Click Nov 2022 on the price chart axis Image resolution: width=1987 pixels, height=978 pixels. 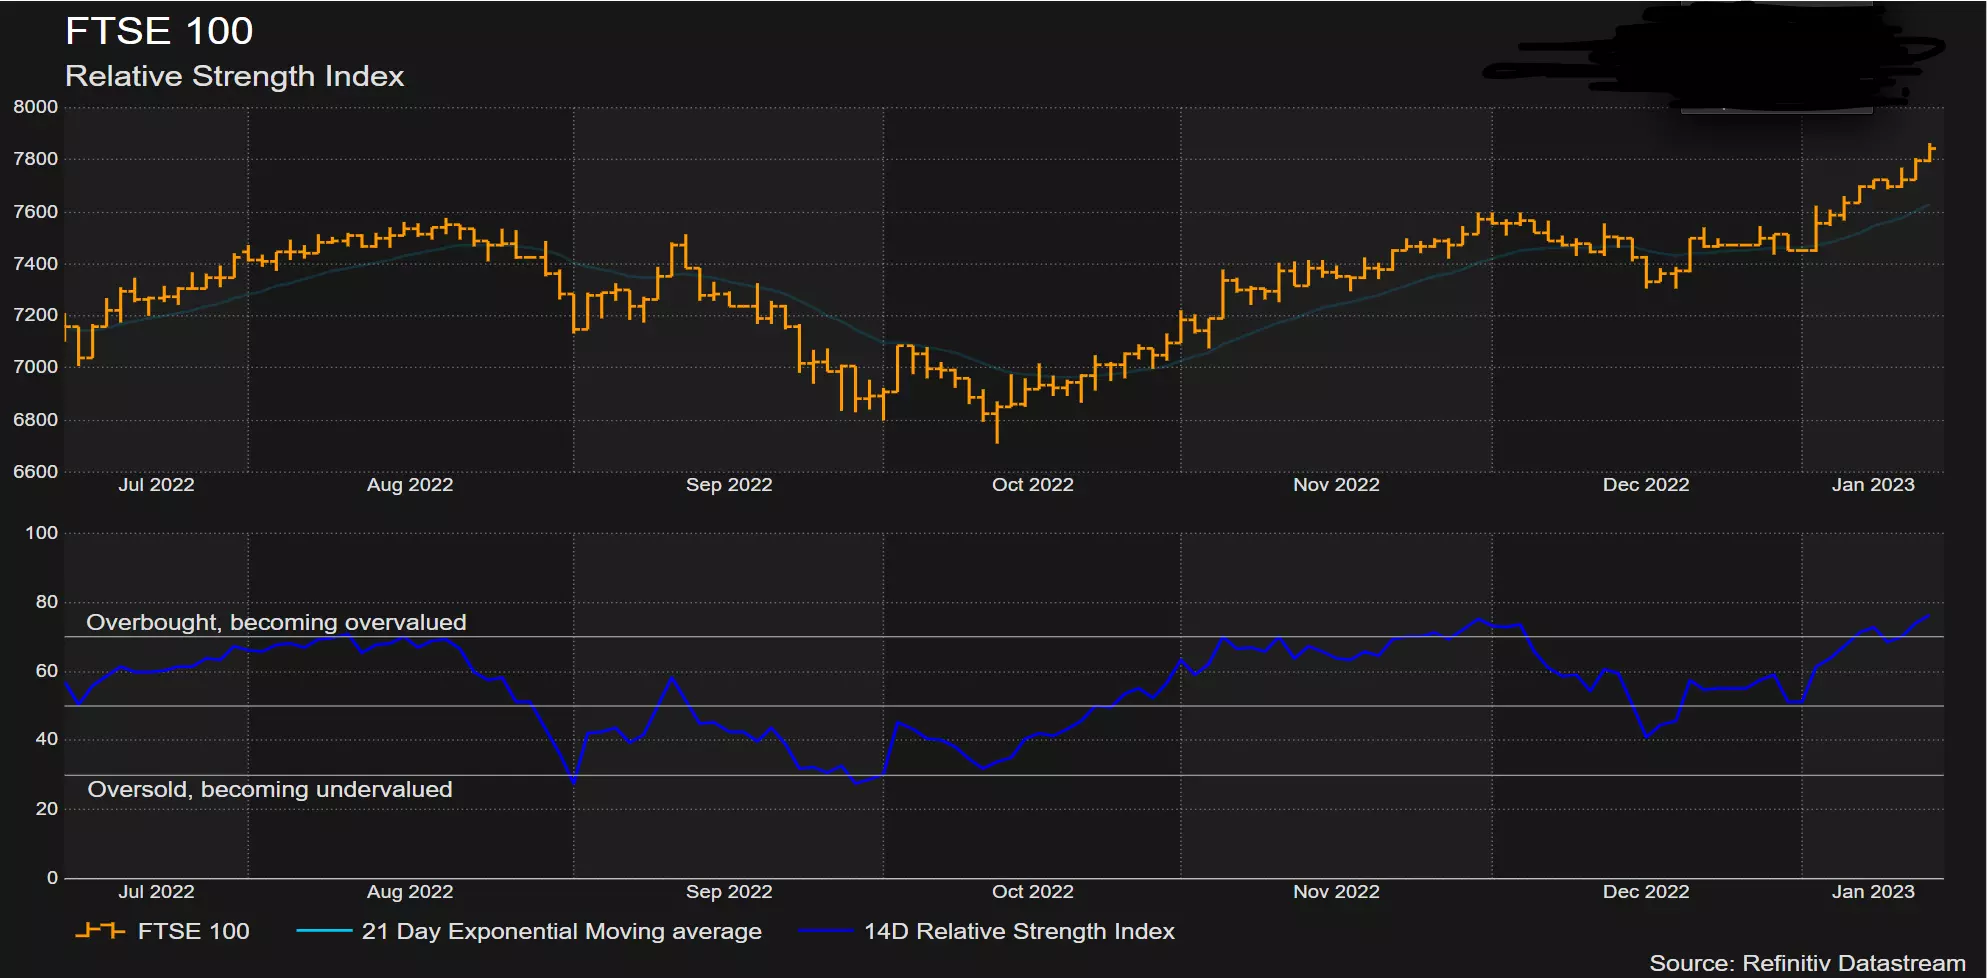pos(1336,485)
